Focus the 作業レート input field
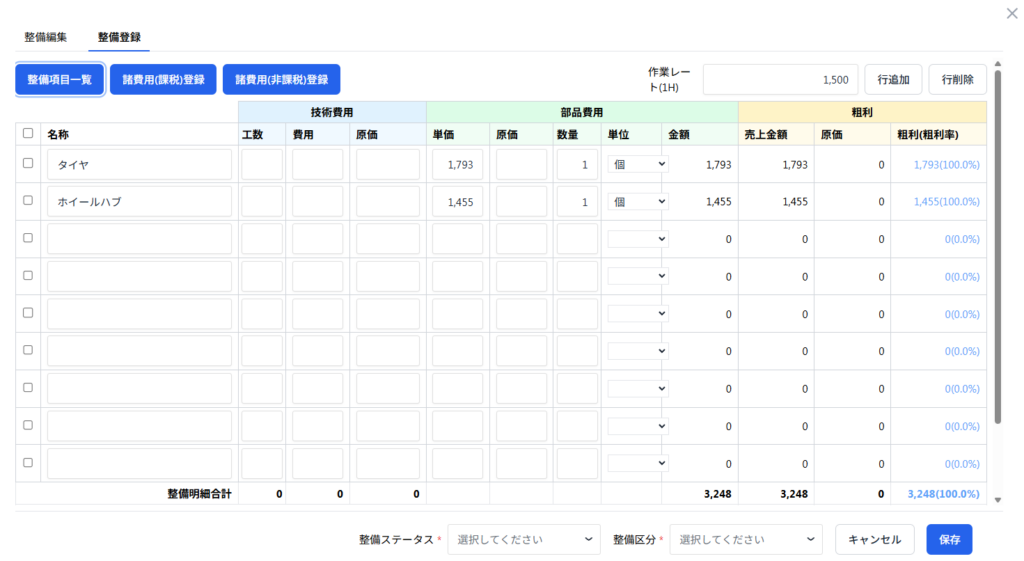Viewport: 1024px width, 561px height. (780, 79)
